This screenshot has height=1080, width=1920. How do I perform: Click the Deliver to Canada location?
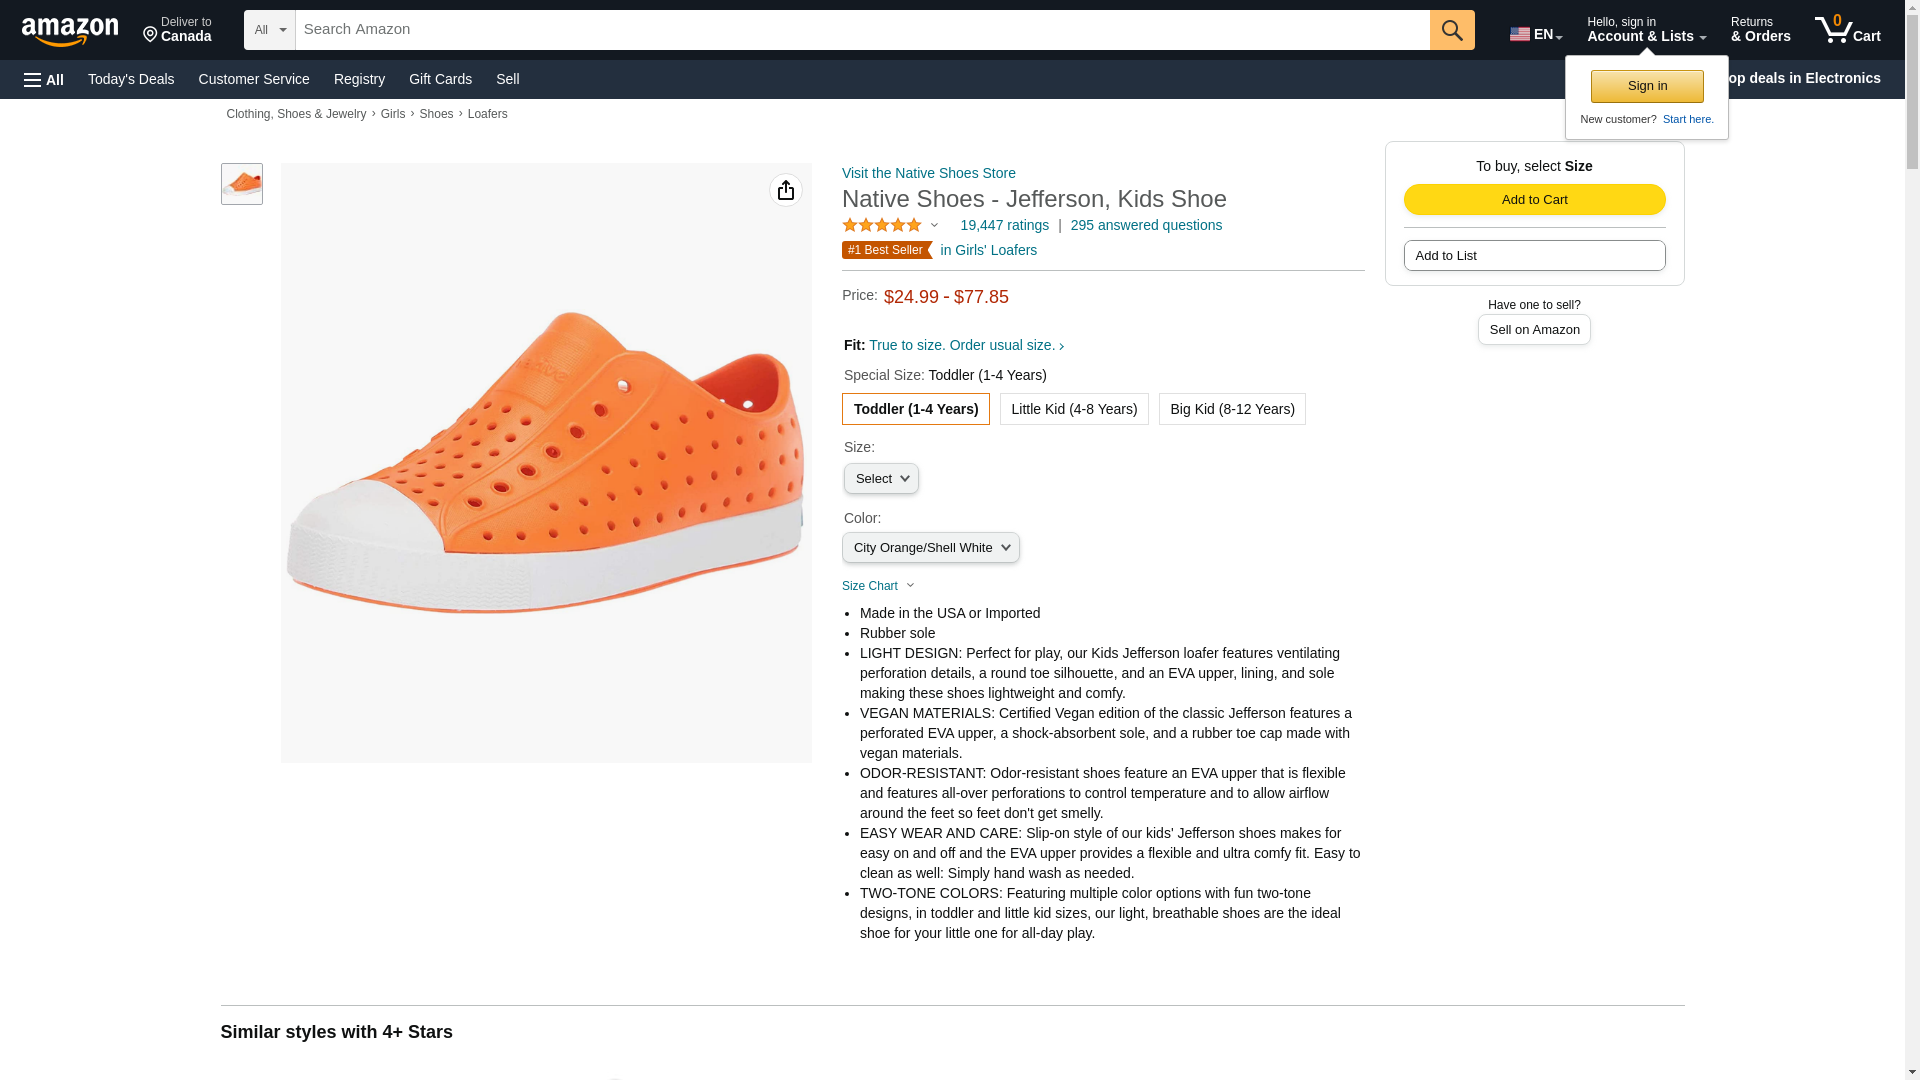177,30
